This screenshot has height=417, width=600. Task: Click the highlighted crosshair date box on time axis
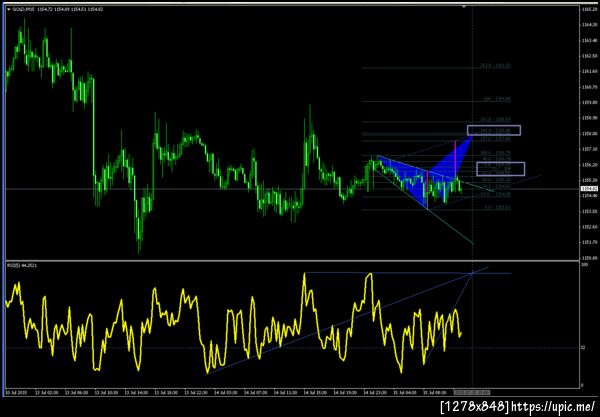pos(472,393)
